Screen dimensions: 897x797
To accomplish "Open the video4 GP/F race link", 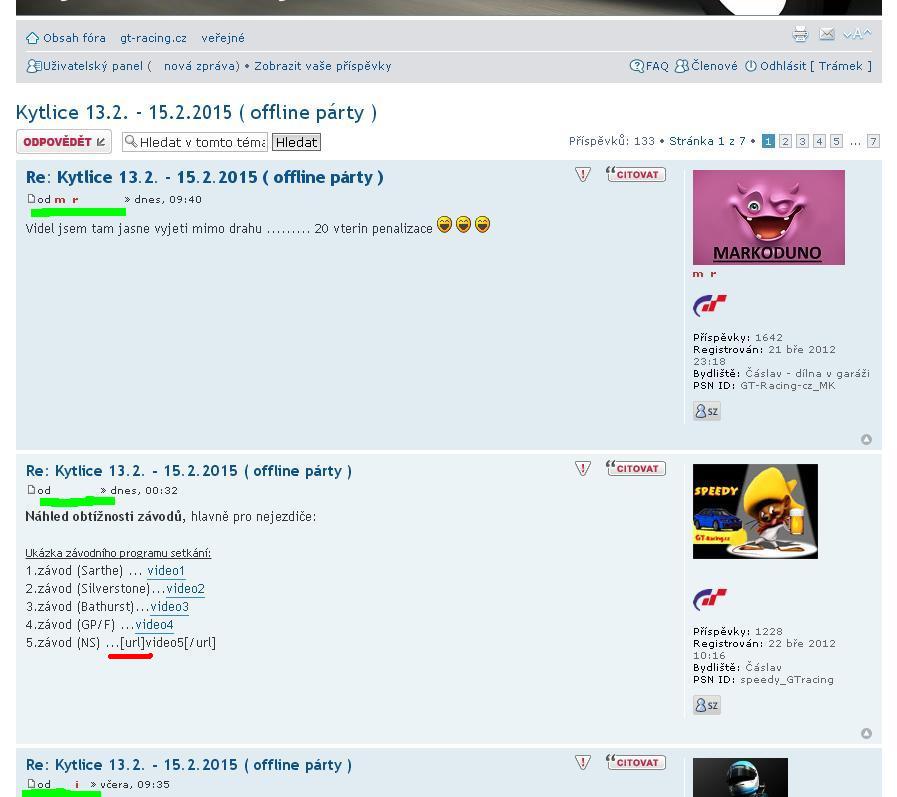I will 154,625.
